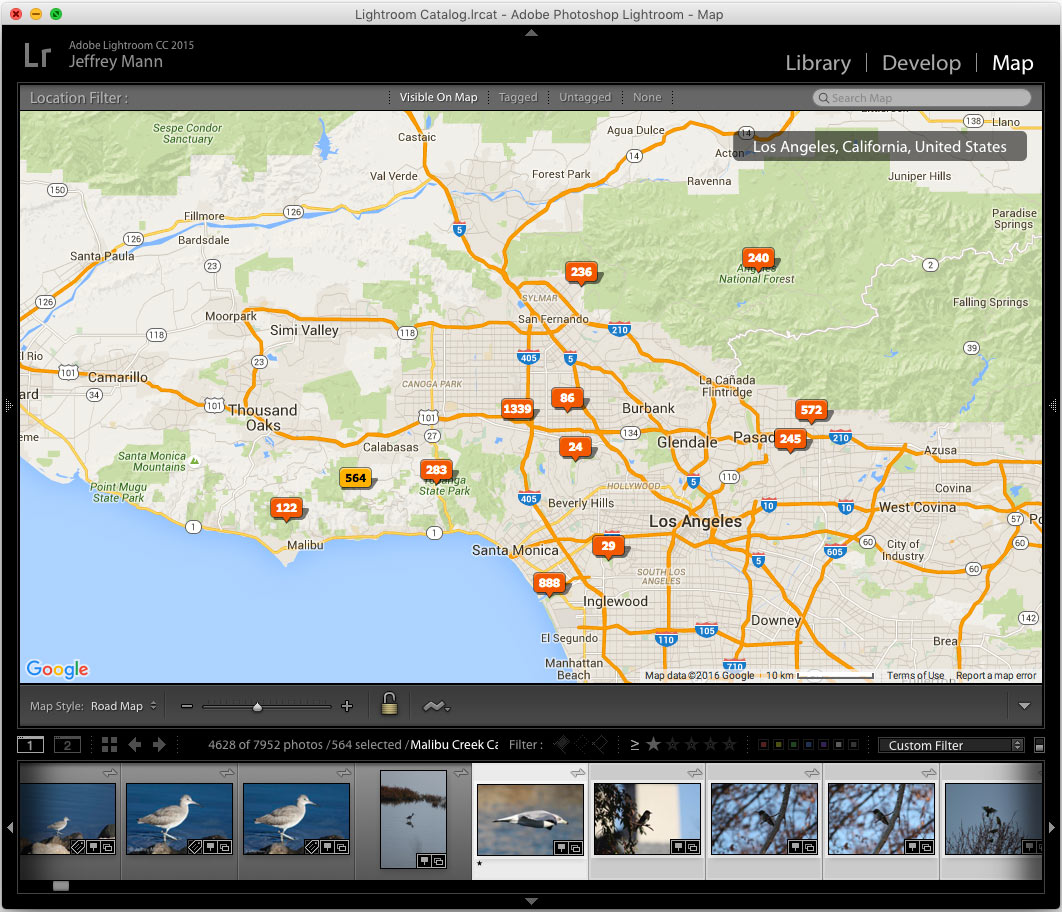Click the 122 pin above Malibu

pyautogui.click(x=286, y=508)
